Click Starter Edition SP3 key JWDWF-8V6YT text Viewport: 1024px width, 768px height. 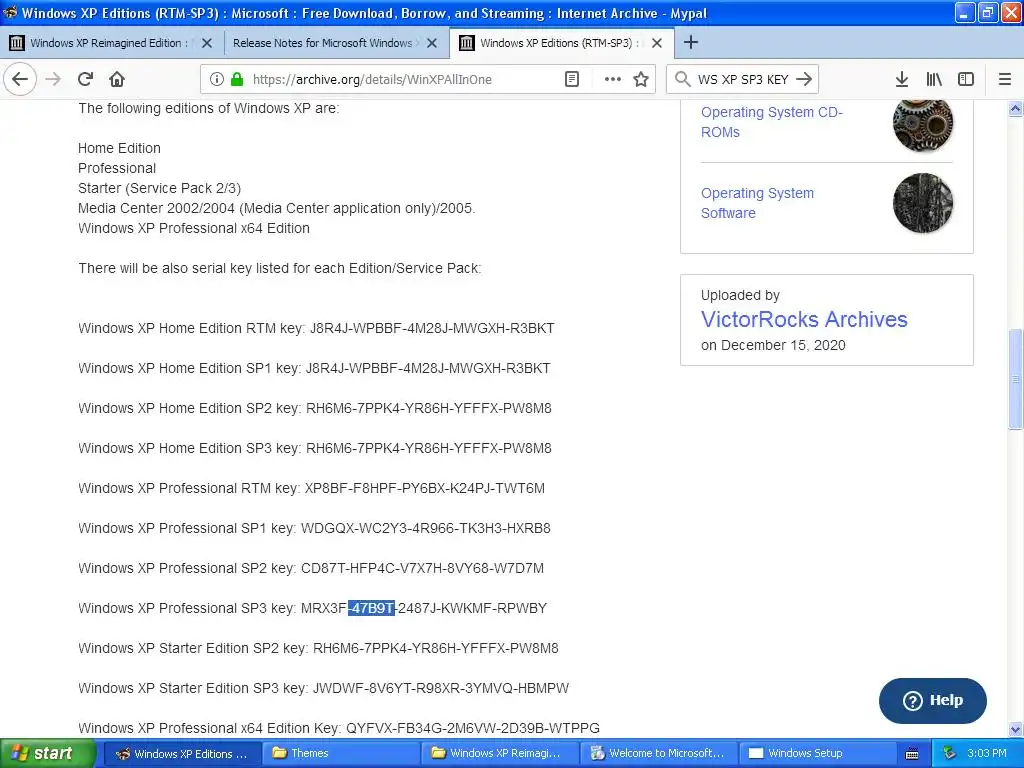[441, 688]
